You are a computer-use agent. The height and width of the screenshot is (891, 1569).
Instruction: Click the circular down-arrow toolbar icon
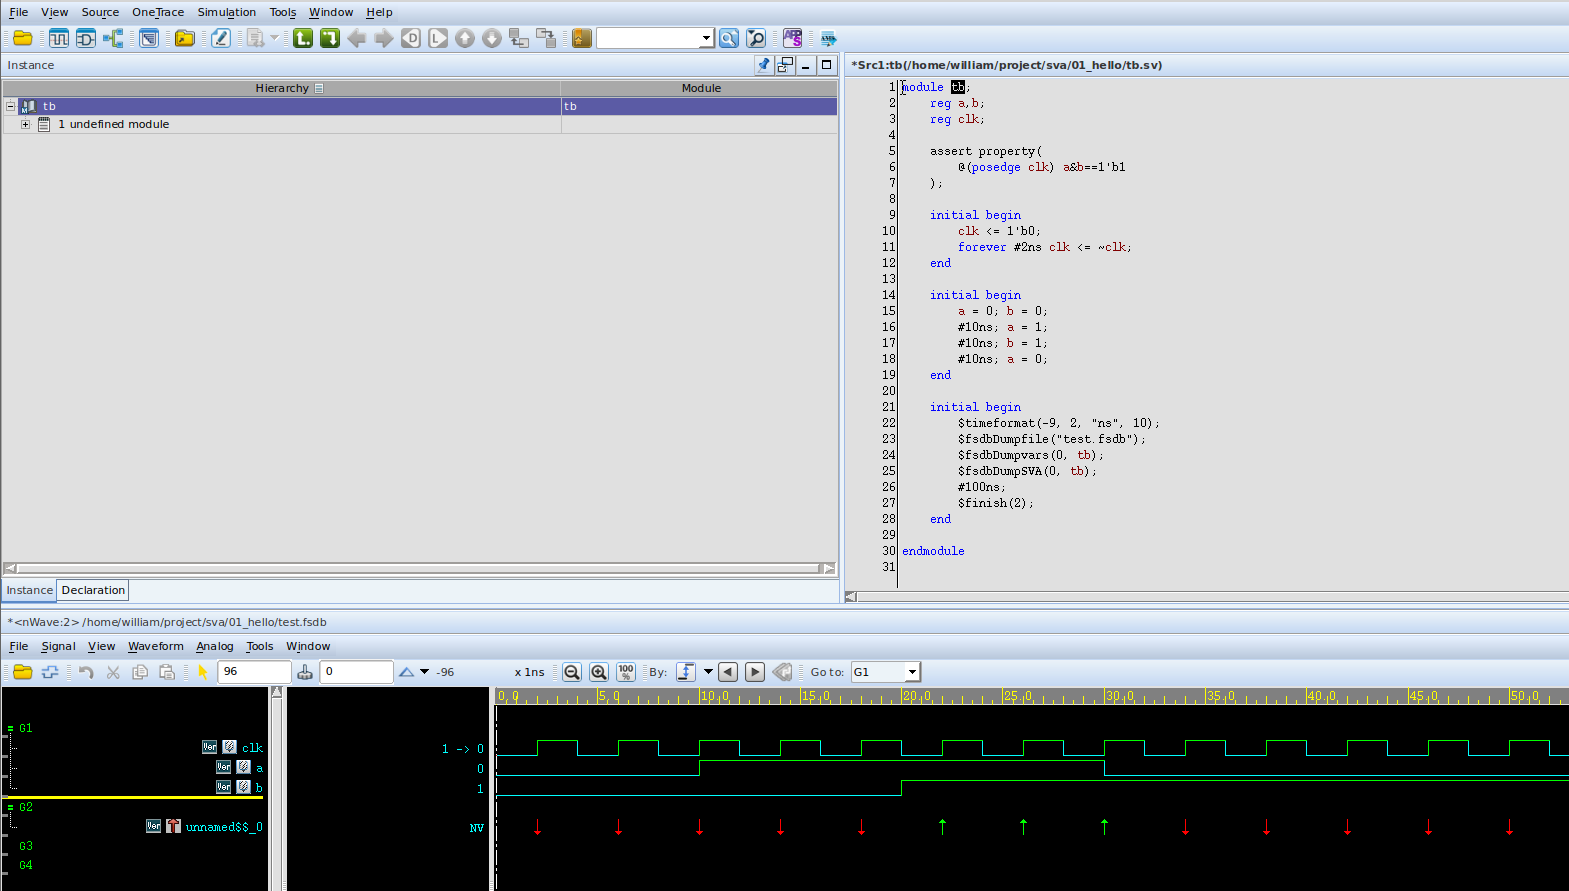point(492,38)
